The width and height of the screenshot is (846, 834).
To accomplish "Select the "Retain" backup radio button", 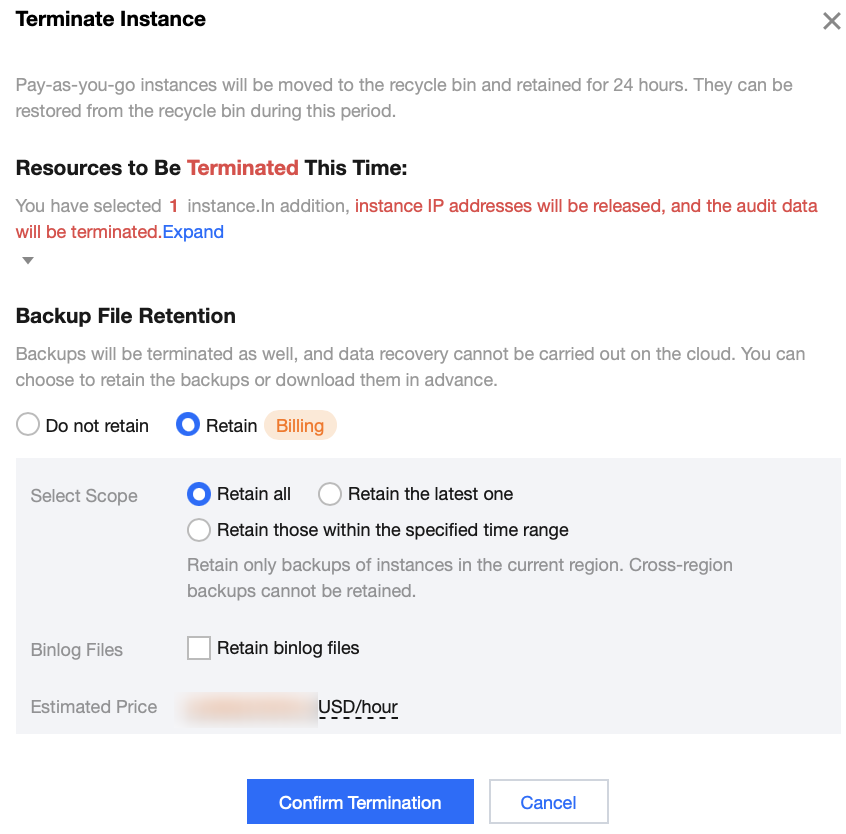I will click(x=188, y=425).
